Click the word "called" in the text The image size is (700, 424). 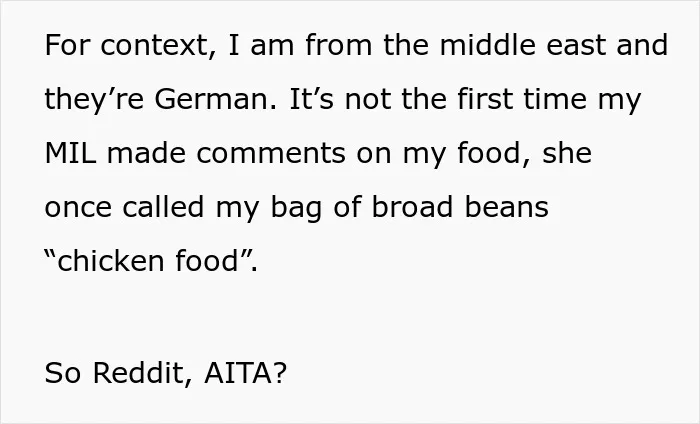tap(163, 207)
